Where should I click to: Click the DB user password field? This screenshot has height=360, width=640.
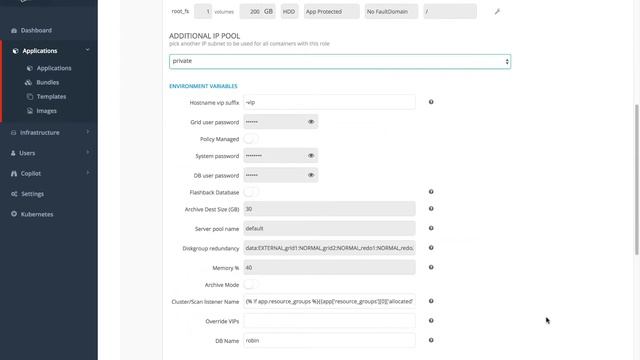(281, 176)
